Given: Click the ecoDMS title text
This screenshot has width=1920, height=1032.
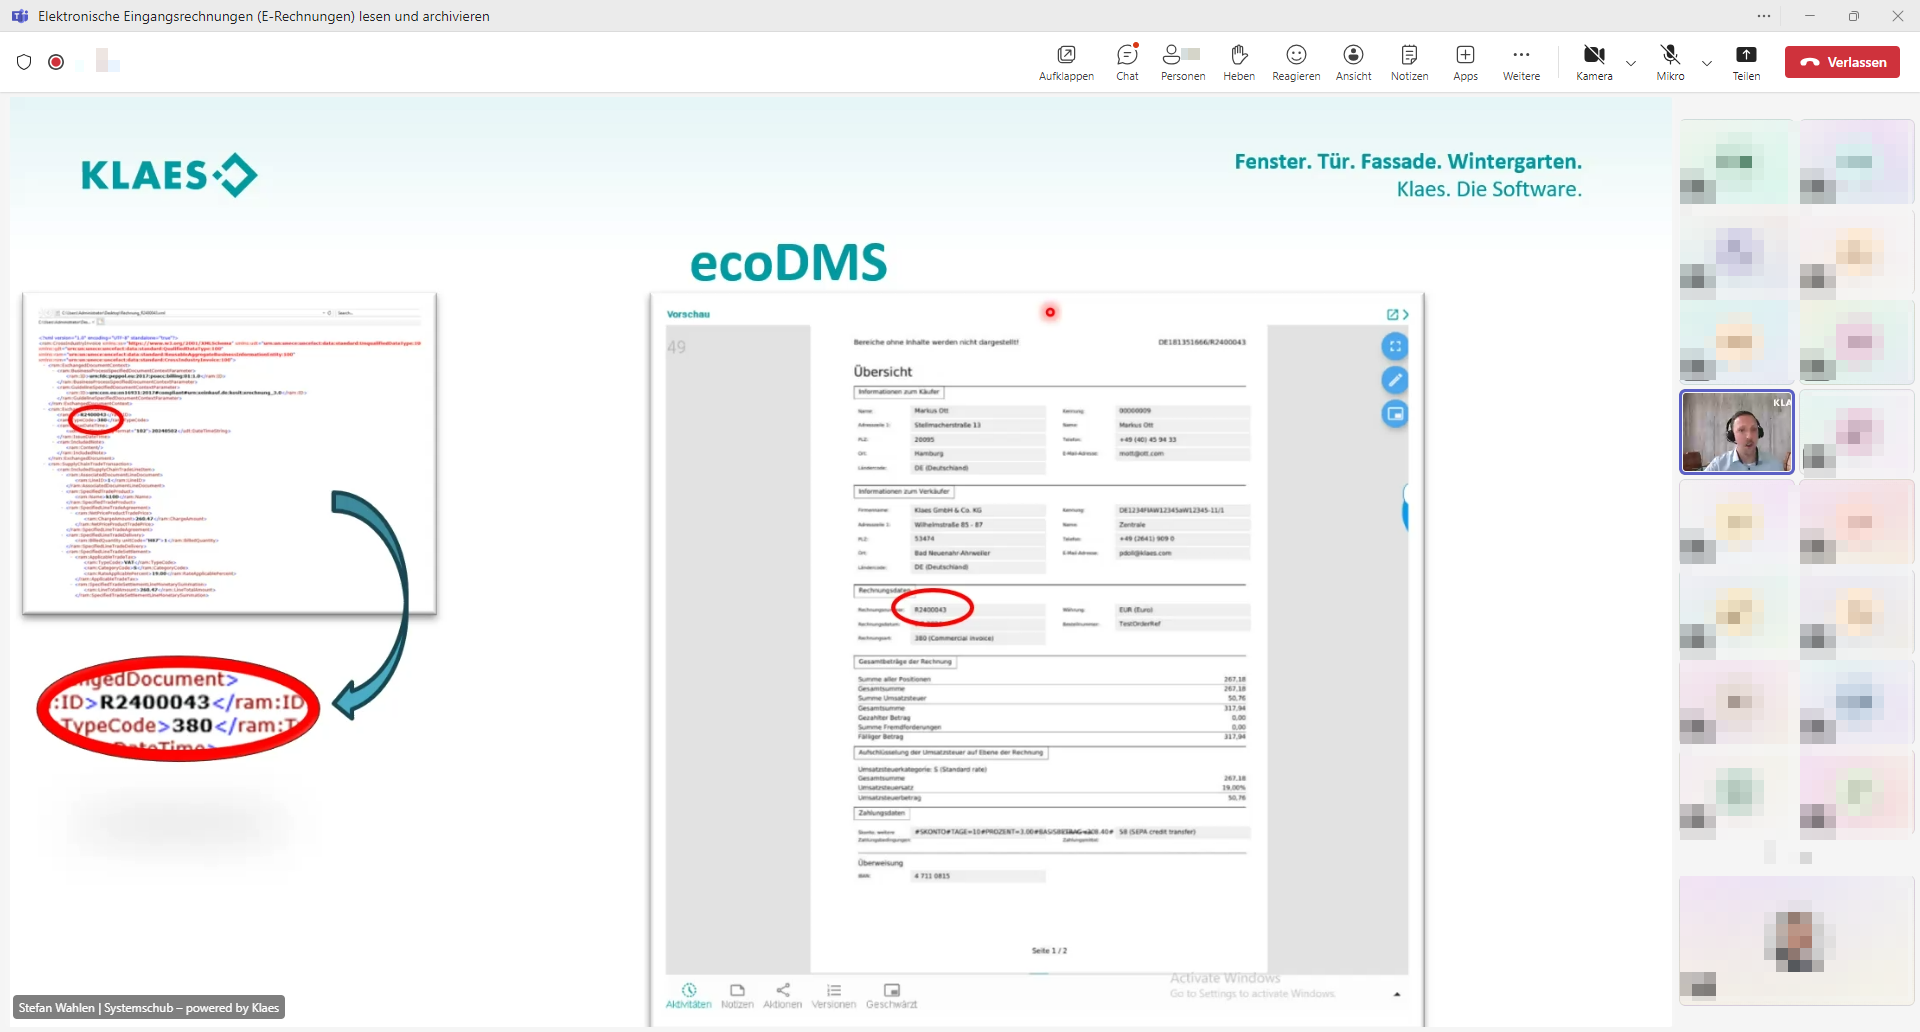Looking at the screenshot, I should (788, 262).
